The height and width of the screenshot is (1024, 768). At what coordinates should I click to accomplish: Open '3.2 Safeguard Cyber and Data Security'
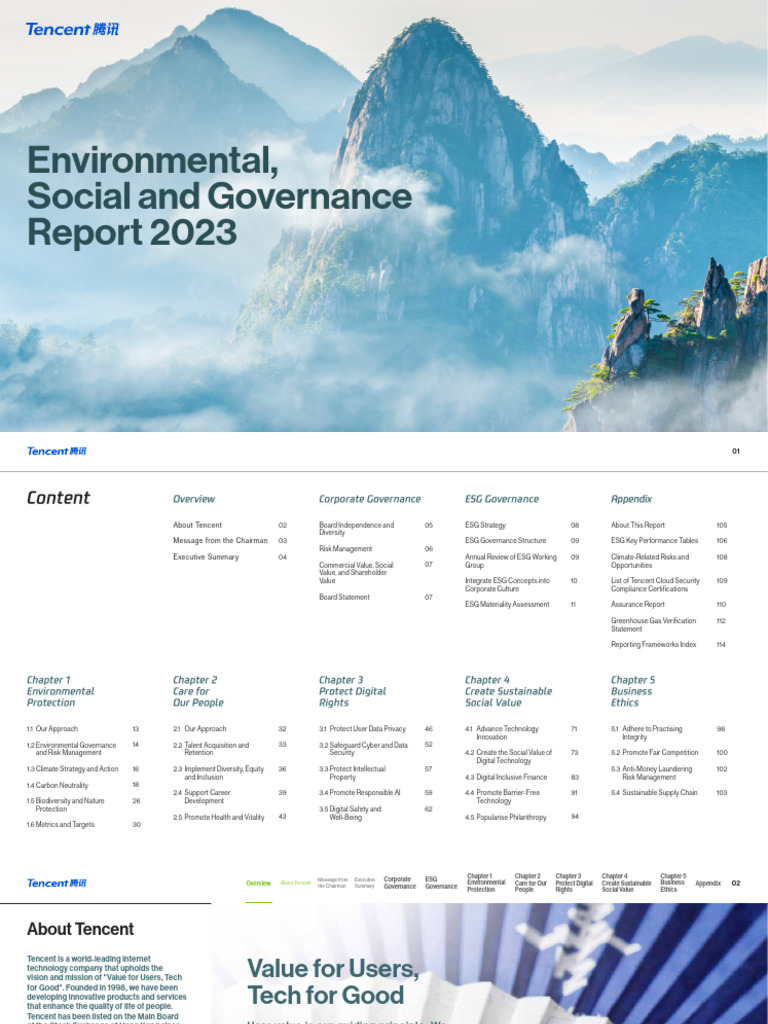coord(363,749)
